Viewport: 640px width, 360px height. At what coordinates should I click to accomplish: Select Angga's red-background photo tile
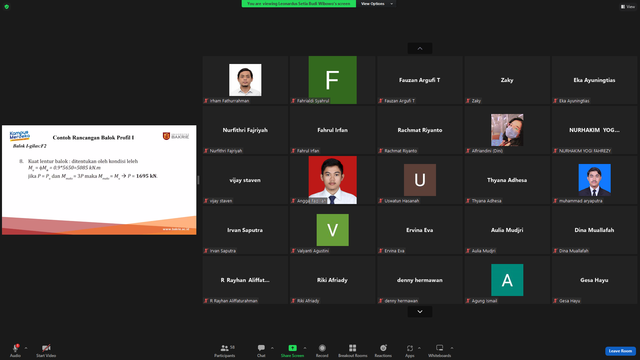[333, 180]
